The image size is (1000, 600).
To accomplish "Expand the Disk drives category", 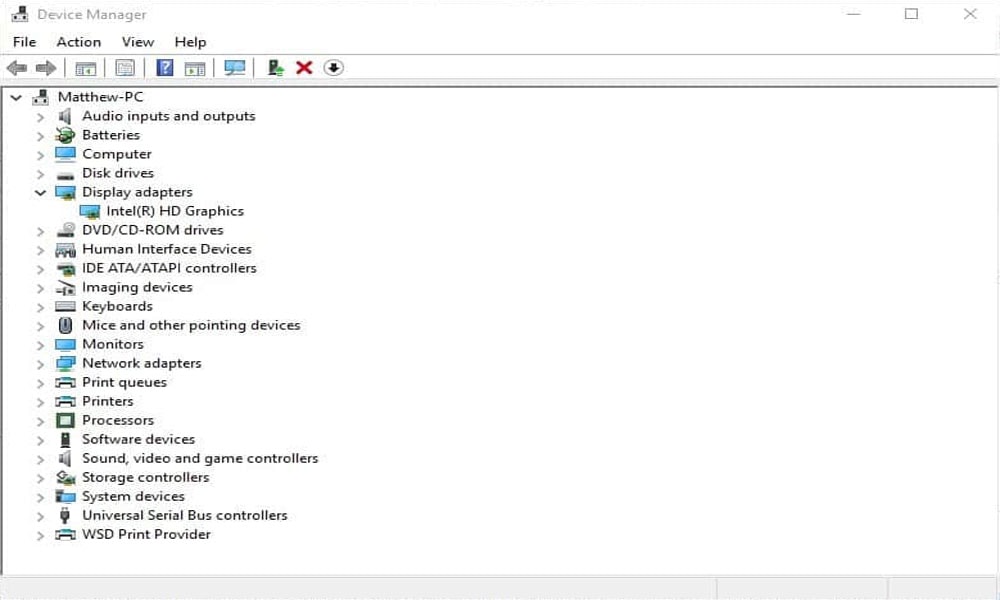I will pyautogui.click(x=40, y=174).
